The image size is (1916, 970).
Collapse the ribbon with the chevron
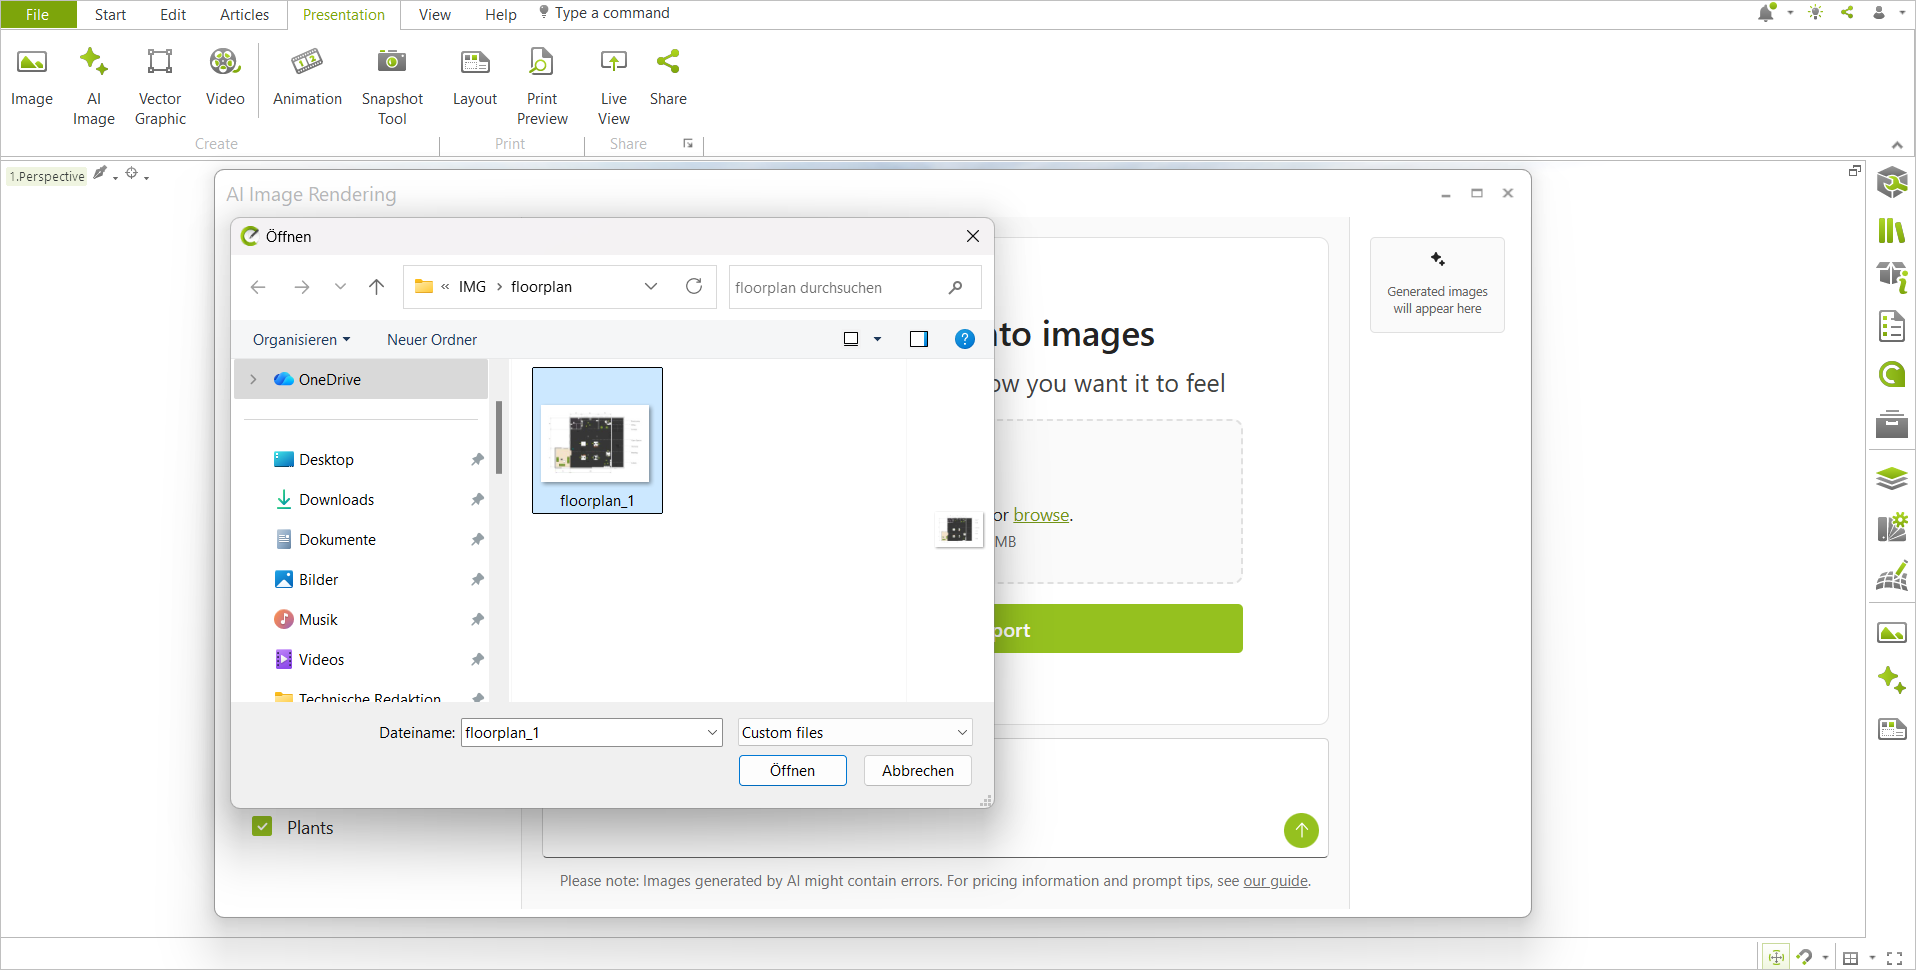point(1896,145)
